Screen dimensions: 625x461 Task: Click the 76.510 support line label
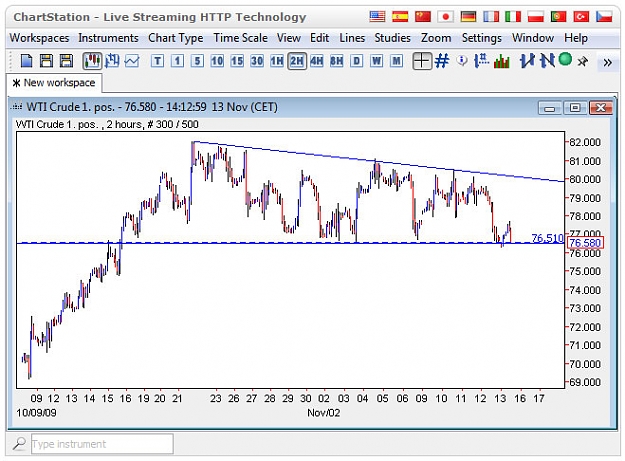(x=547, y=238)
